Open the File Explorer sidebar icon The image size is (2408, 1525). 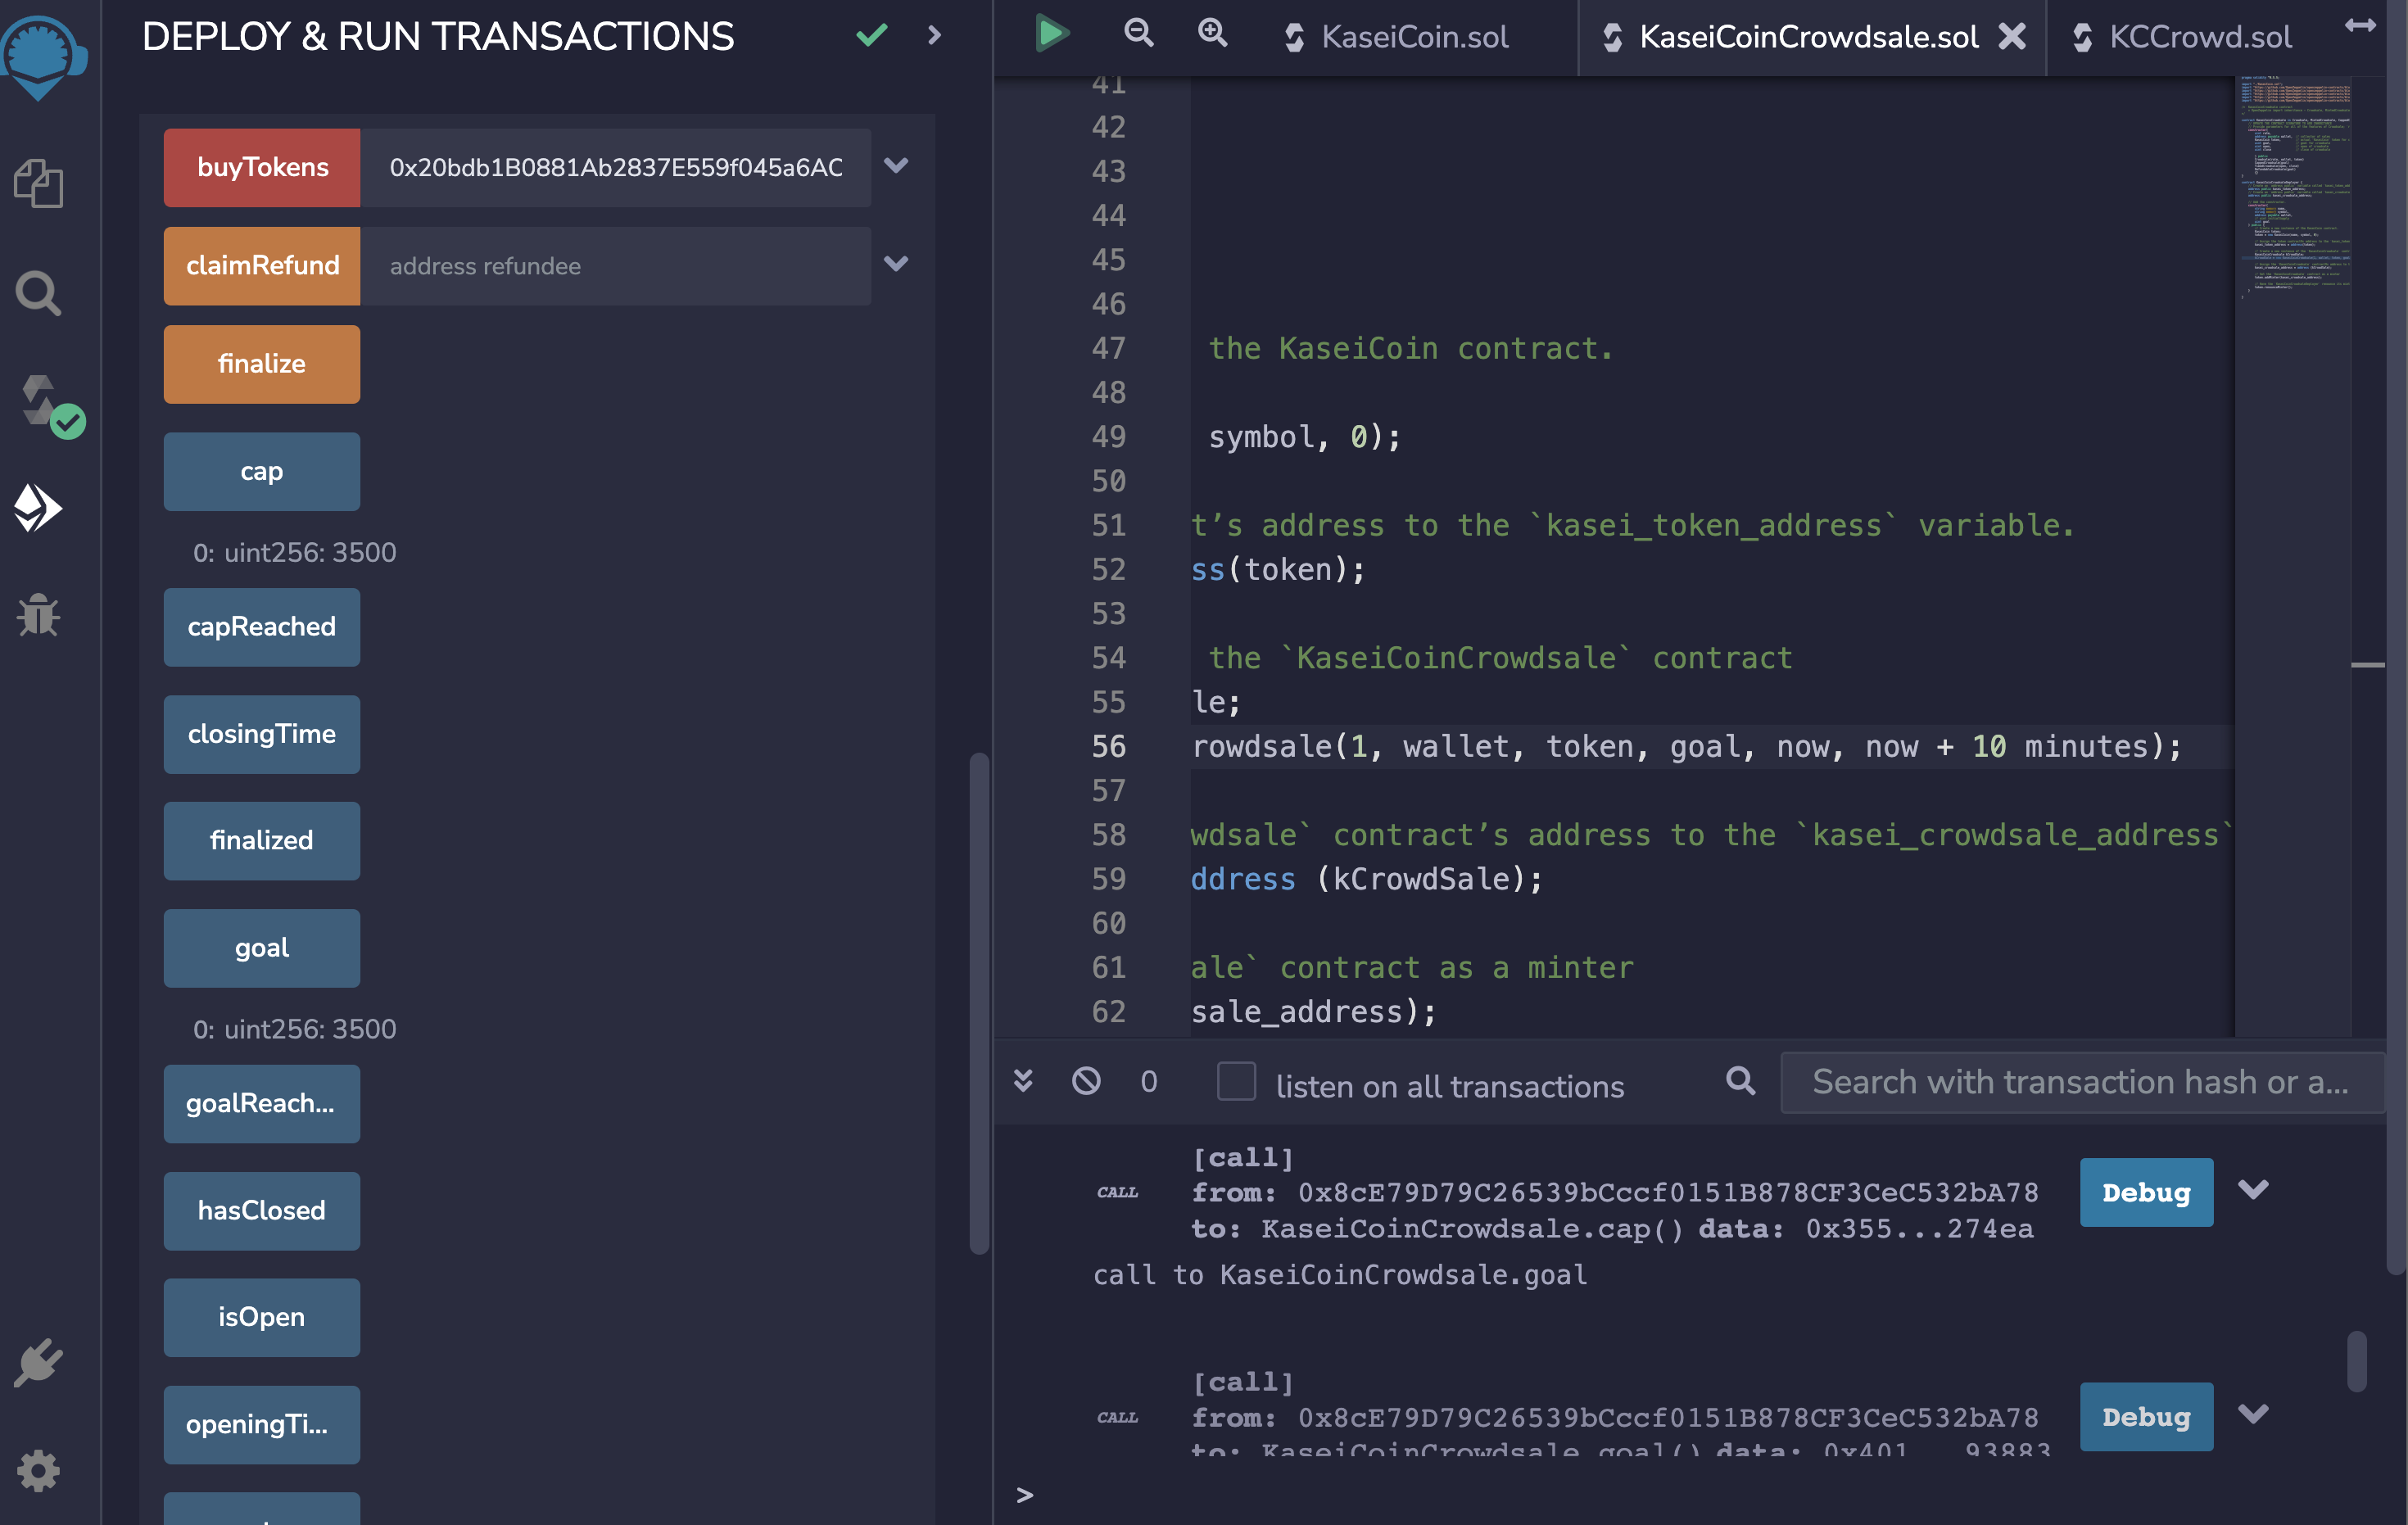pos(38,184)
